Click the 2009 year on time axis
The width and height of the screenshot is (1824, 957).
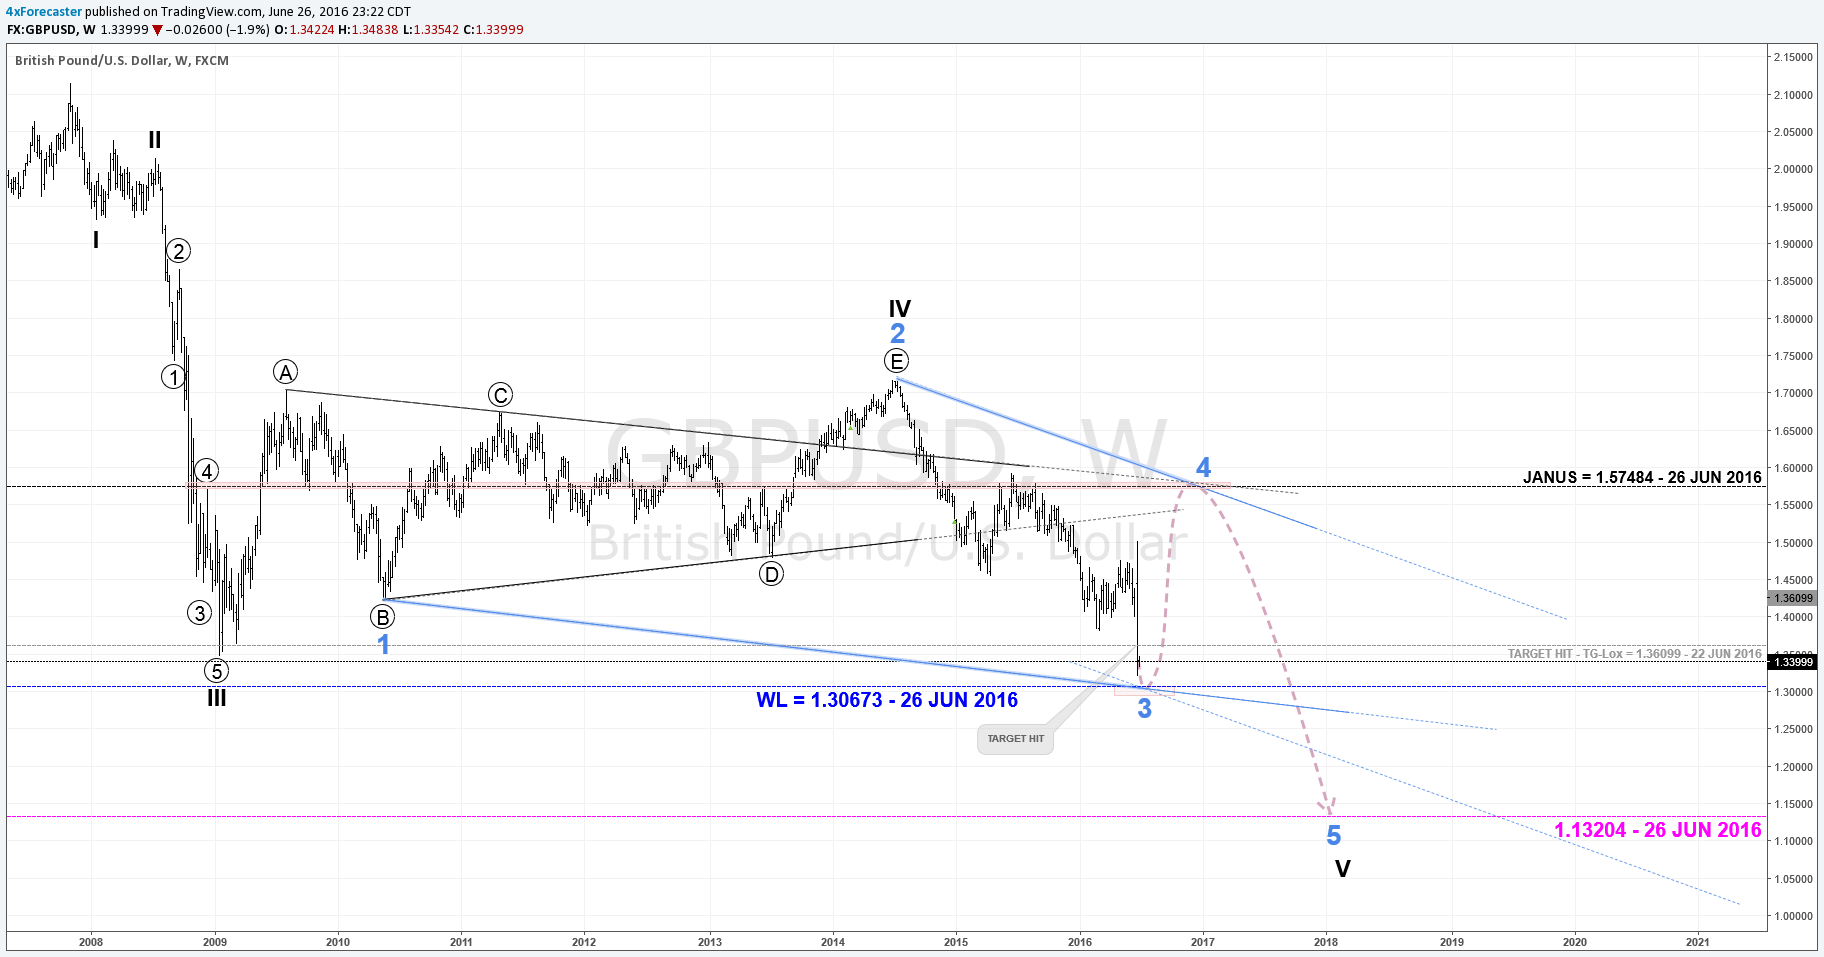pyautogui.click(x=215, y=941)
